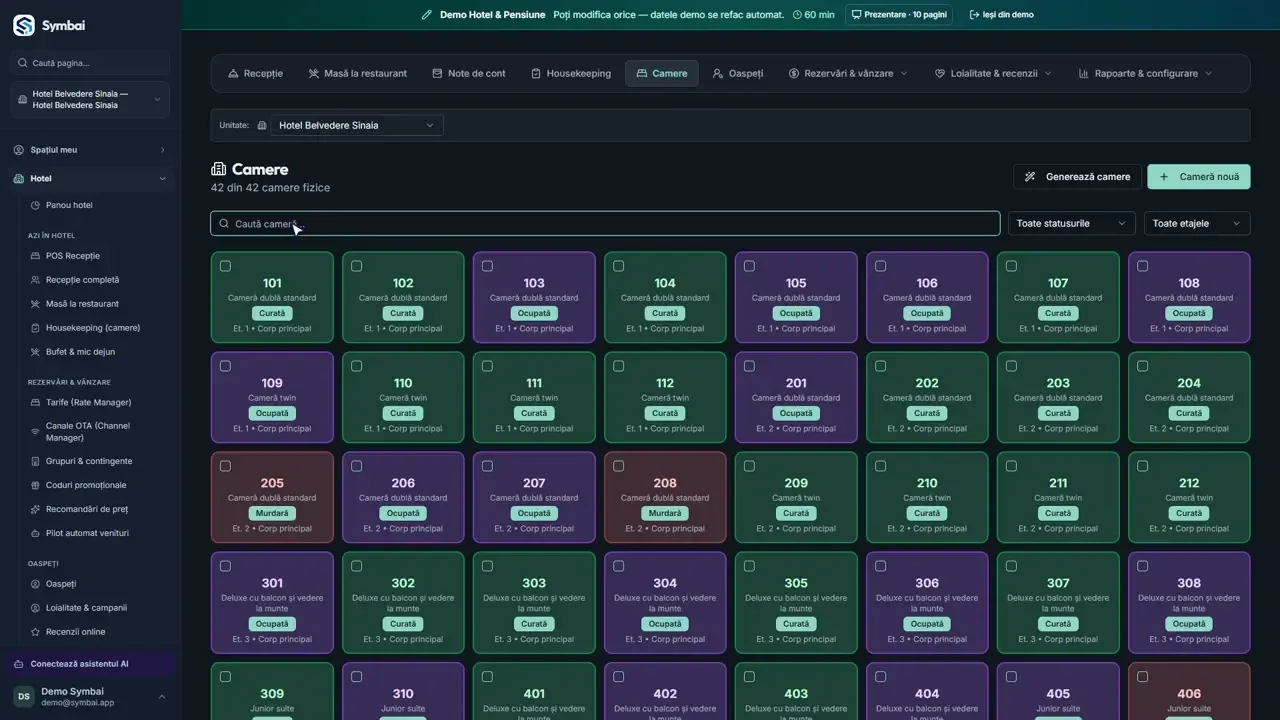Click the pencil icon beside Demo Hotel & Pensiune
1280x720 pixels.
coord(427,15)
